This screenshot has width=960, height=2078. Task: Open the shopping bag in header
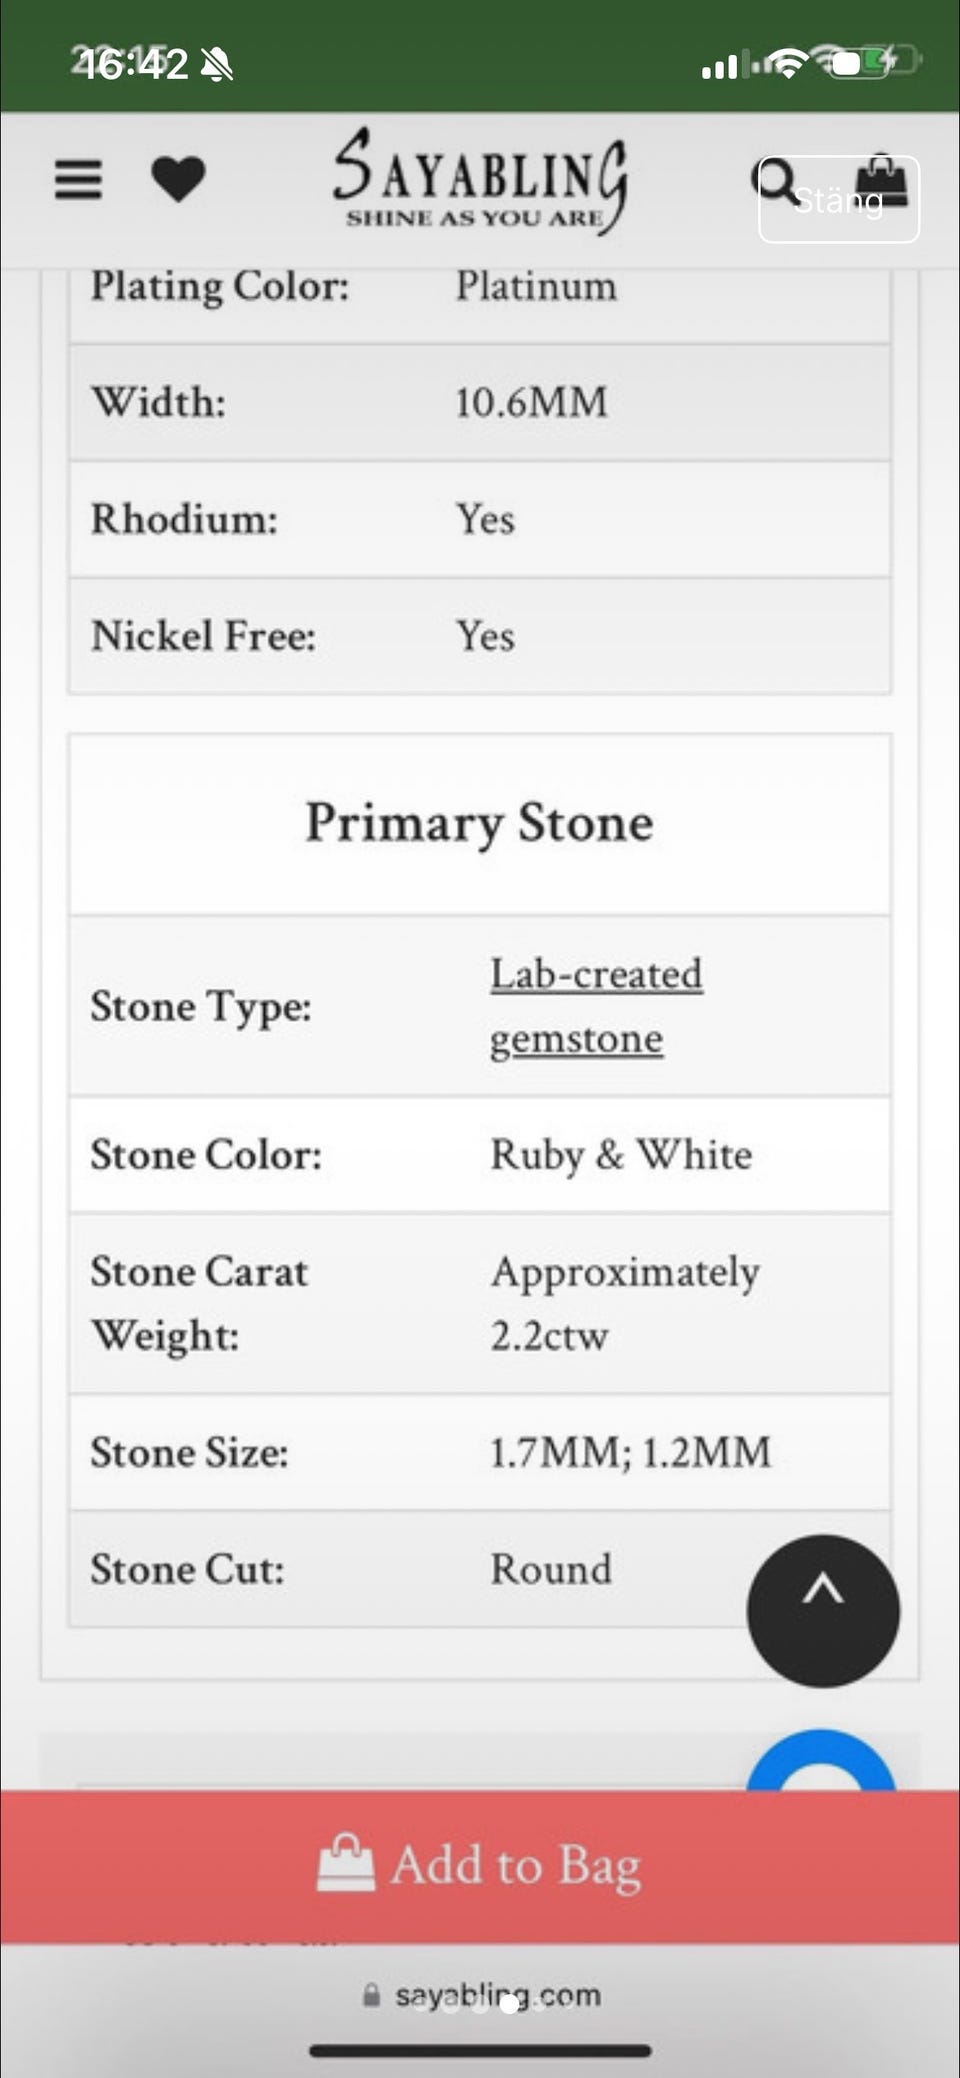pyautogui.click(x=882, y=181)
